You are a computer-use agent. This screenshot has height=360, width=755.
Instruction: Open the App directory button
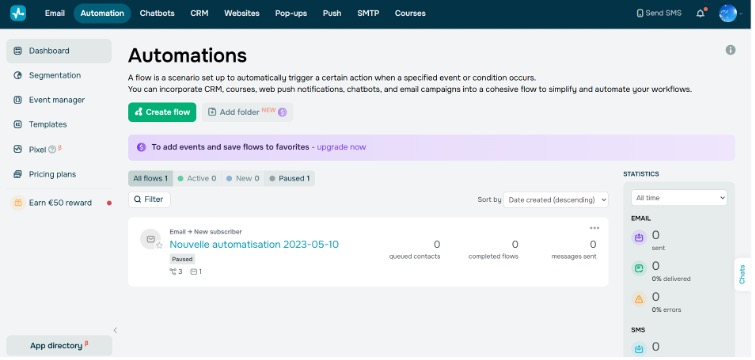click(x=59, y=346)
